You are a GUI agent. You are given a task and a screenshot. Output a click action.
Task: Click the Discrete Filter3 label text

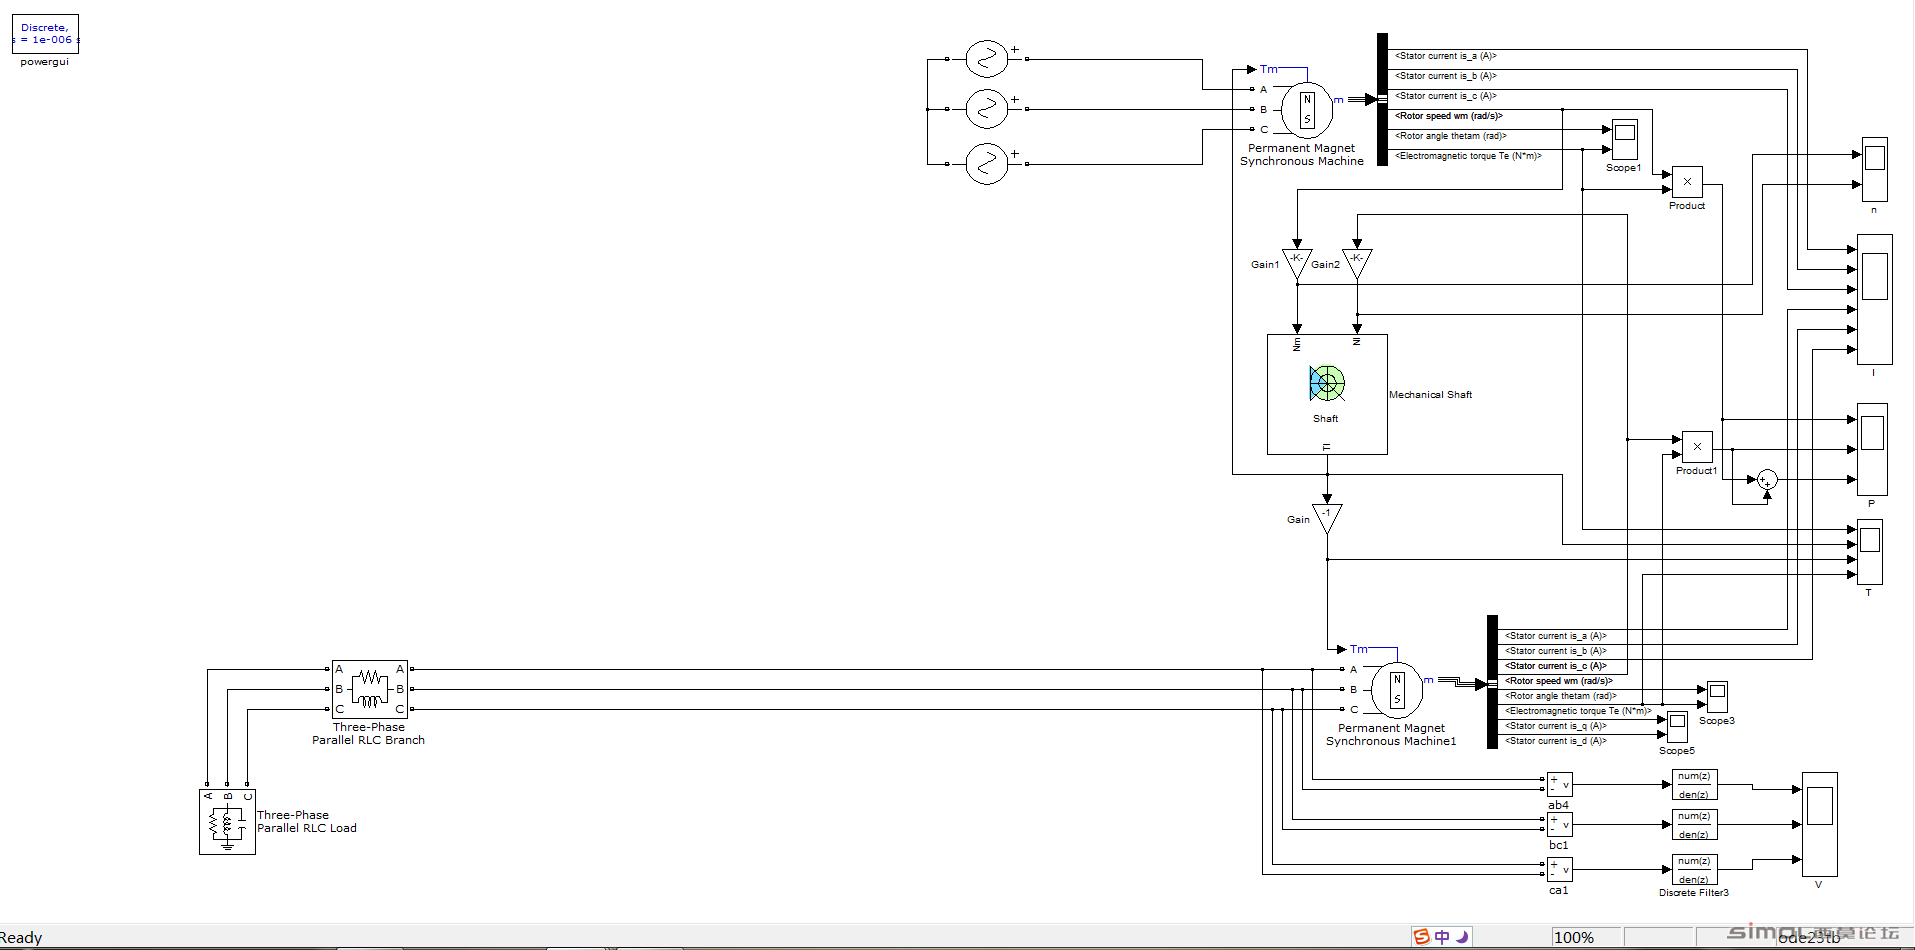tap(1694, 893)
